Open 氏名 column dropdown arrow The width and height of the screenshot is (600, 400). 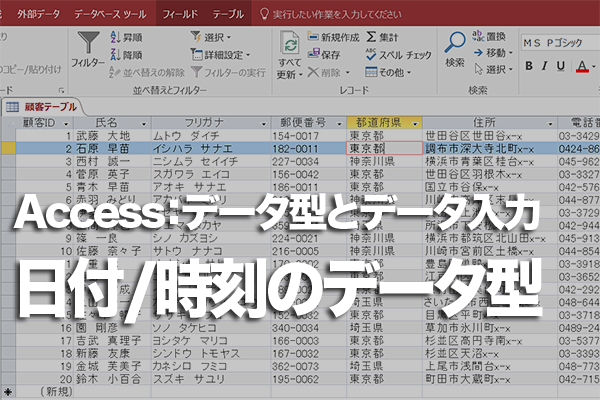144,124
